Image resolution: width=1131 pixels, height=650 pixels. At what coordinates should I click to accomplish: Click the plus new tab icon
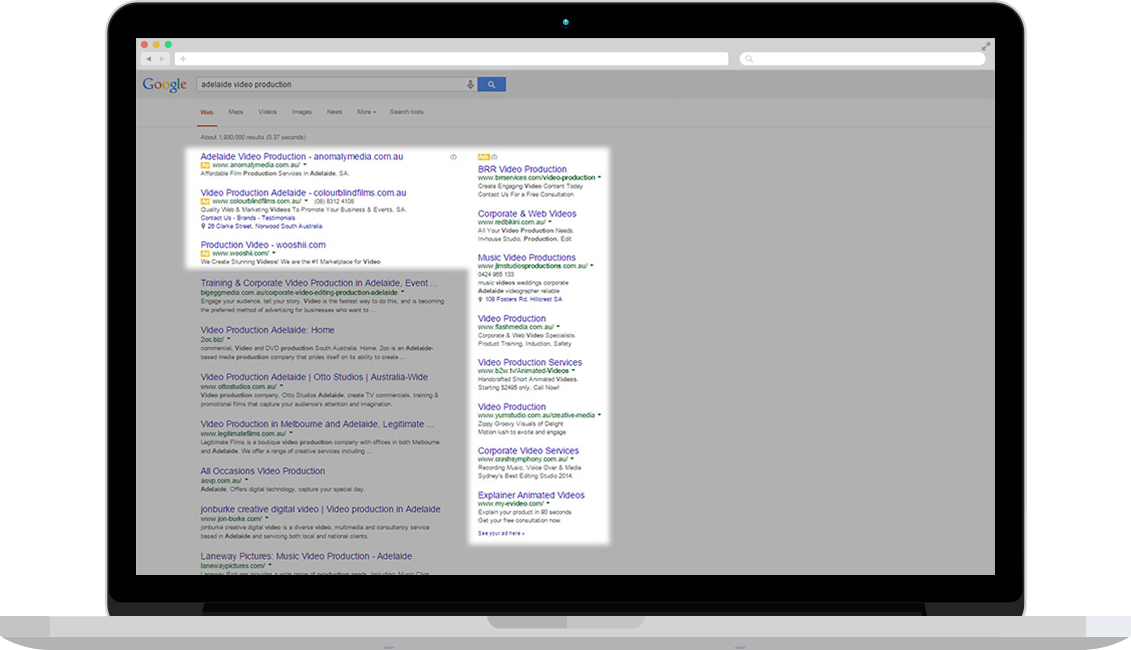click(183, 59)
